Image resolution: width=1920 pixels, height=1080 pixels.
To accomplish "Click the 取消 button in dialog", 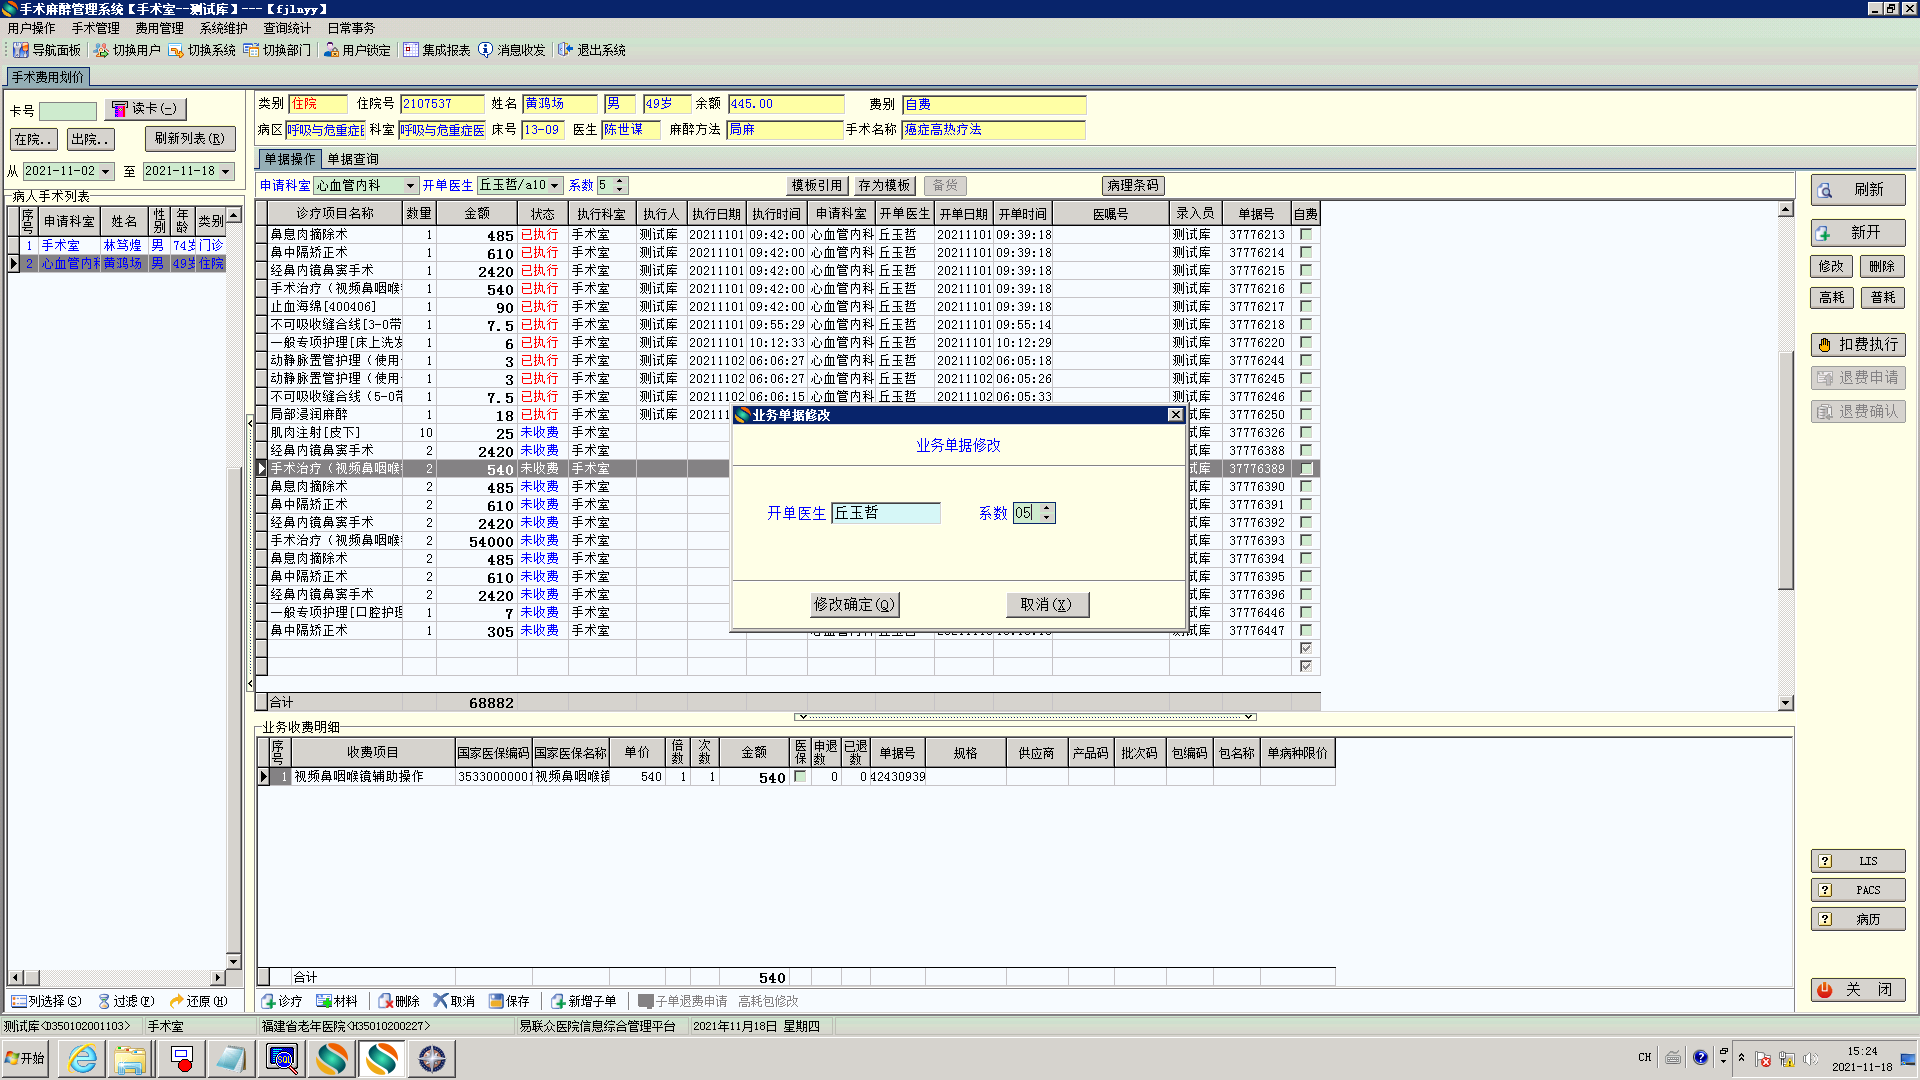I will click(1046, 605).
